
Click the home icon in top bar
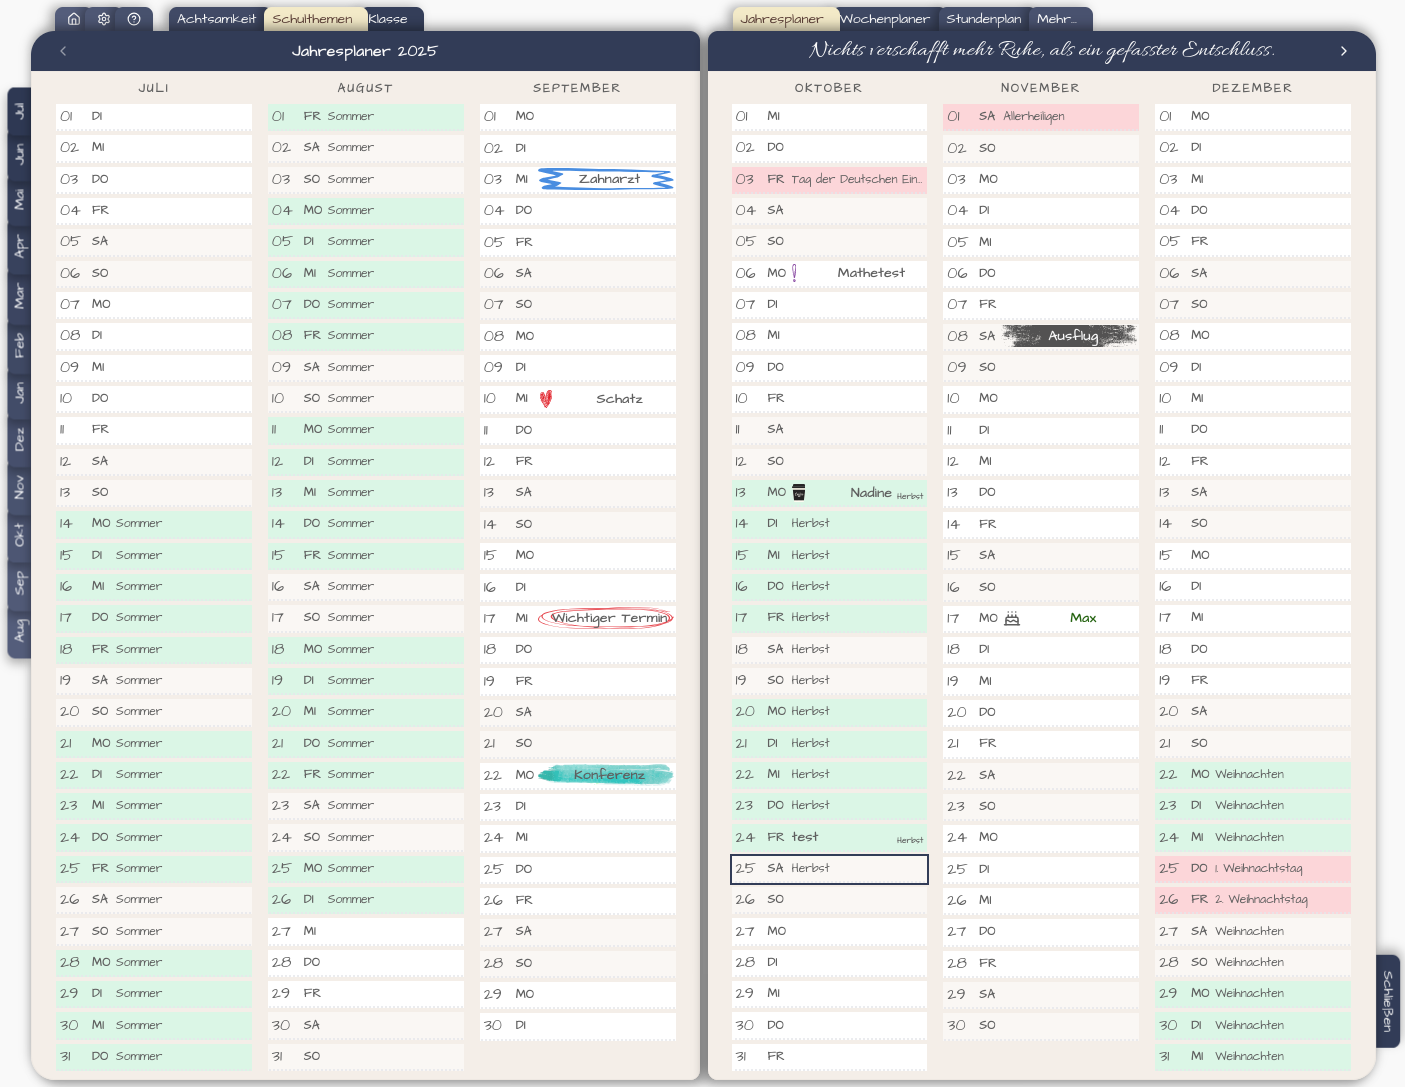coord(74,19)
